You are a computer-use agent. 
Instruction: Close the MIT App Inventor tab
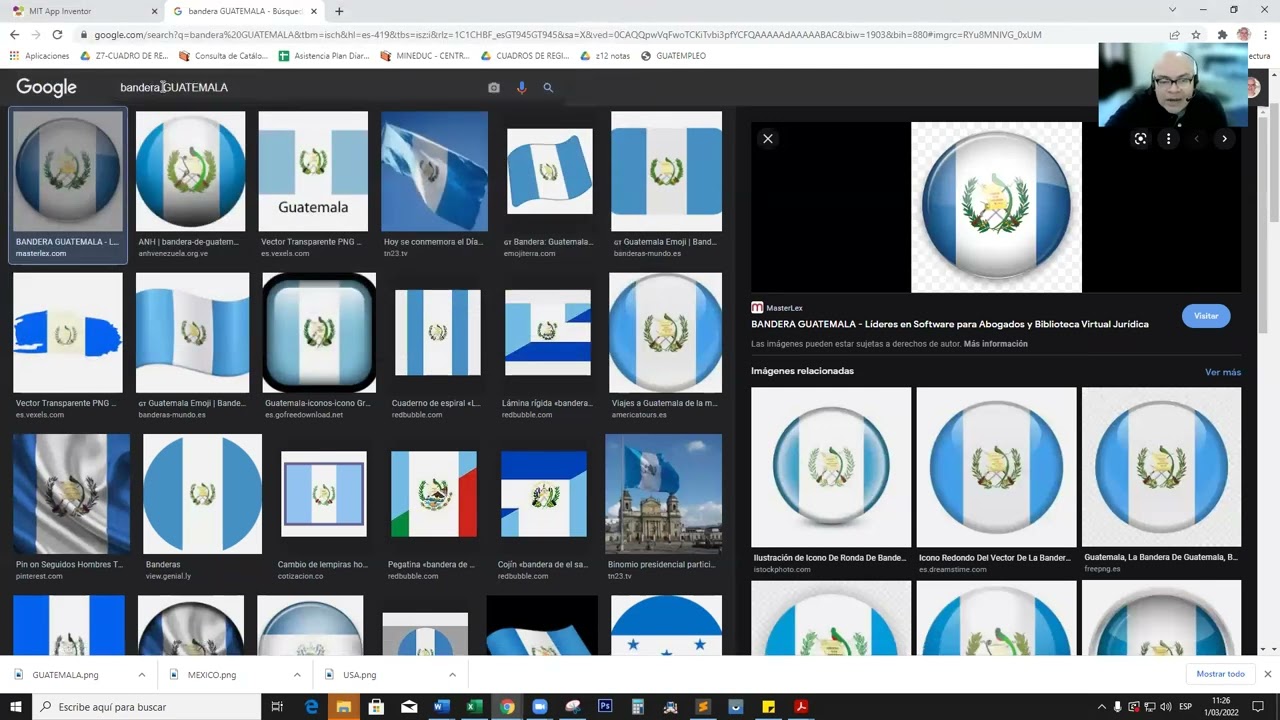coord(154,11)
